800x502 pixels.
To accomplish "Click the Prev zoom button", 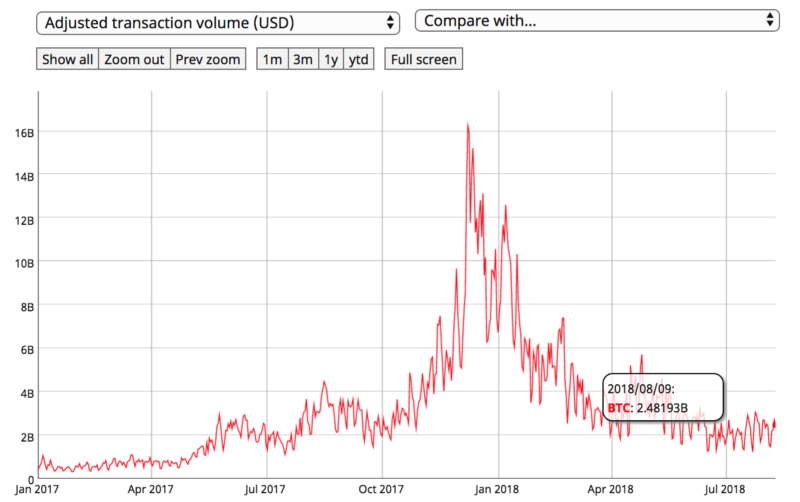I will pos(208,59).
